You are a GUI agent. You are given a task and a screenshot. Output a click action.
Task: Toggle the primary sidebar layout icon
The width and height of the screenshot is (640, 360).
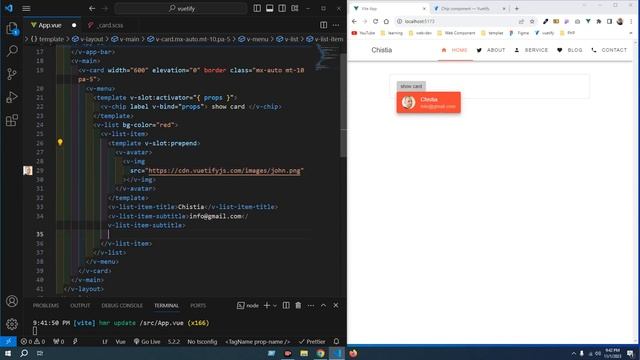[x=257, y=8]
